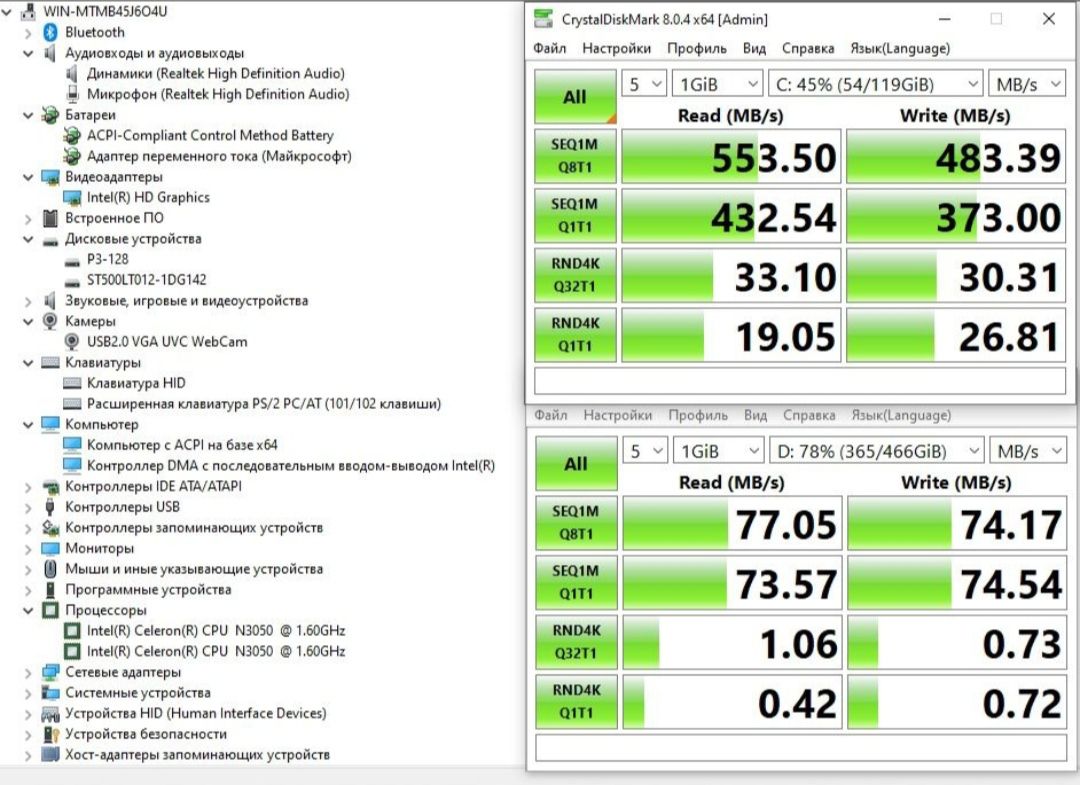Open the 1GiB test size dropdown in D: window
This screenshot has width=1080, height=785.
(x=718, y=451)
